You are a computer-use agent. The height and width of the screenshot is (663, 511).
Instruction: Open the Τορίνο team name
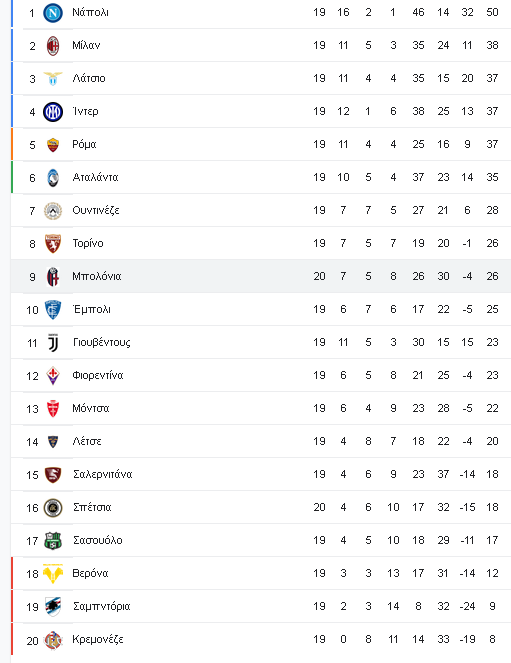[88, 243]
